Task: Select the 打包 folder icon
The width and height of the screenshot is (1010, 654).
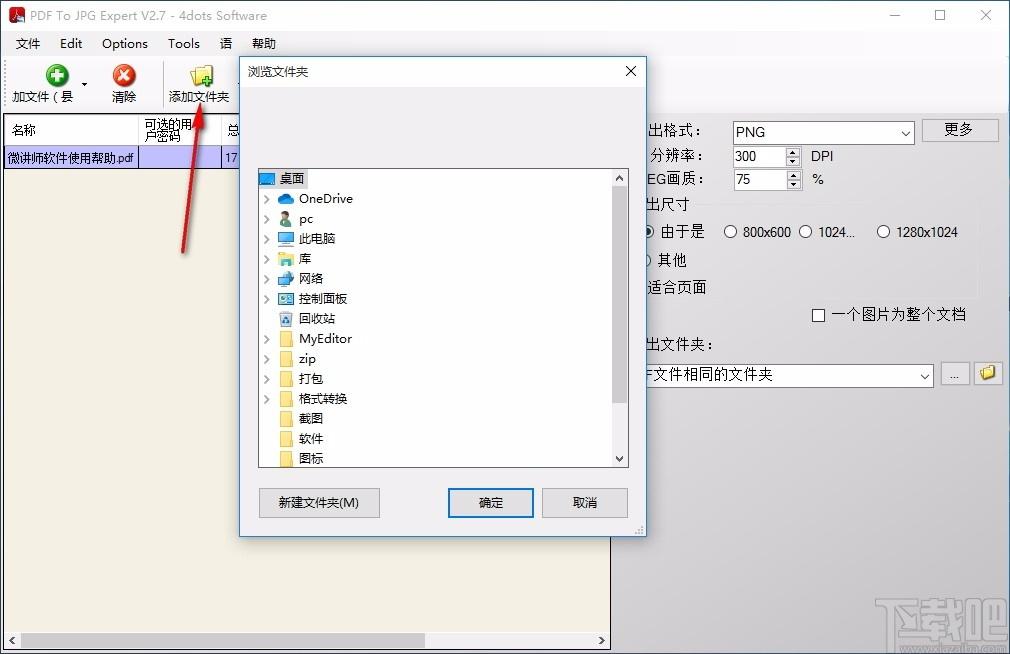Action: (287, 379)
